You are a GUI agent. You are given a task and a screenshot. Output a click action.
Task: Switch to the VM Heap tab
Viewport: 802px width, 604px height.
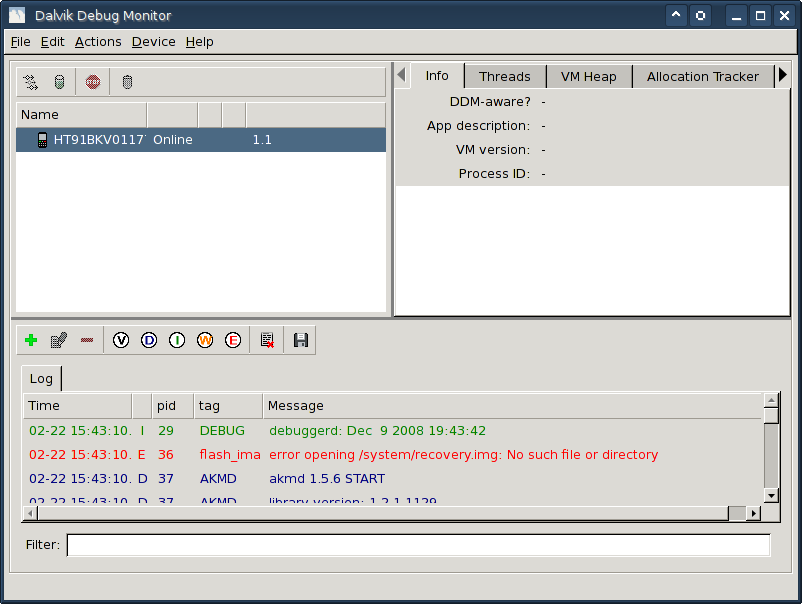click(x=589, y=77)
